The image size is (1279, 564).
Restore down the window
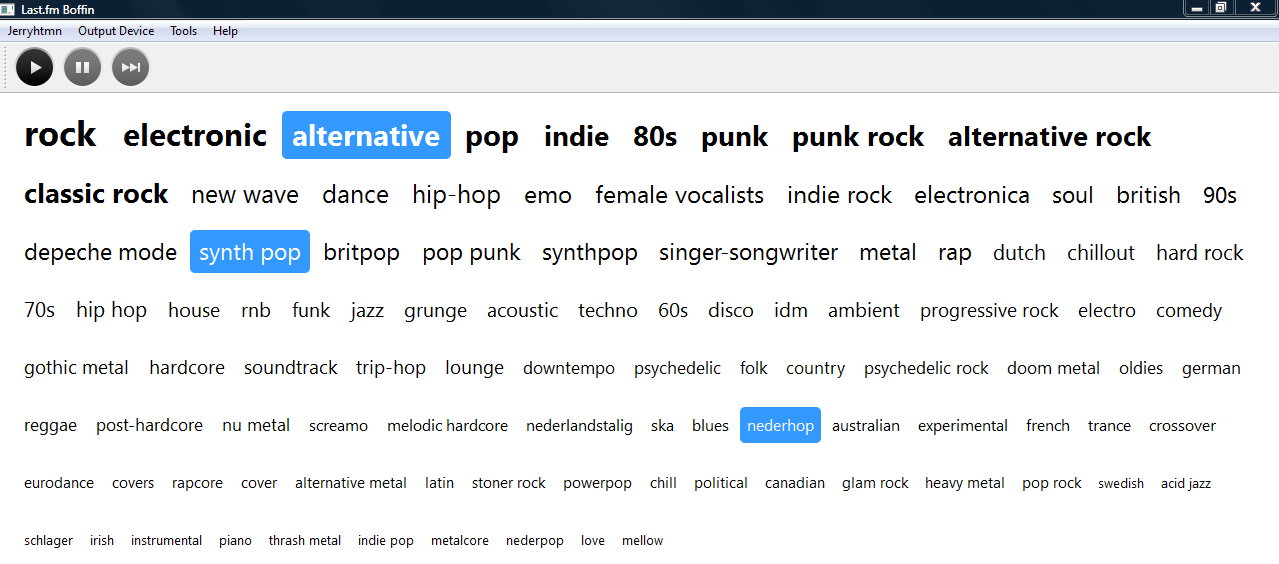click(x=1221, y=8)
